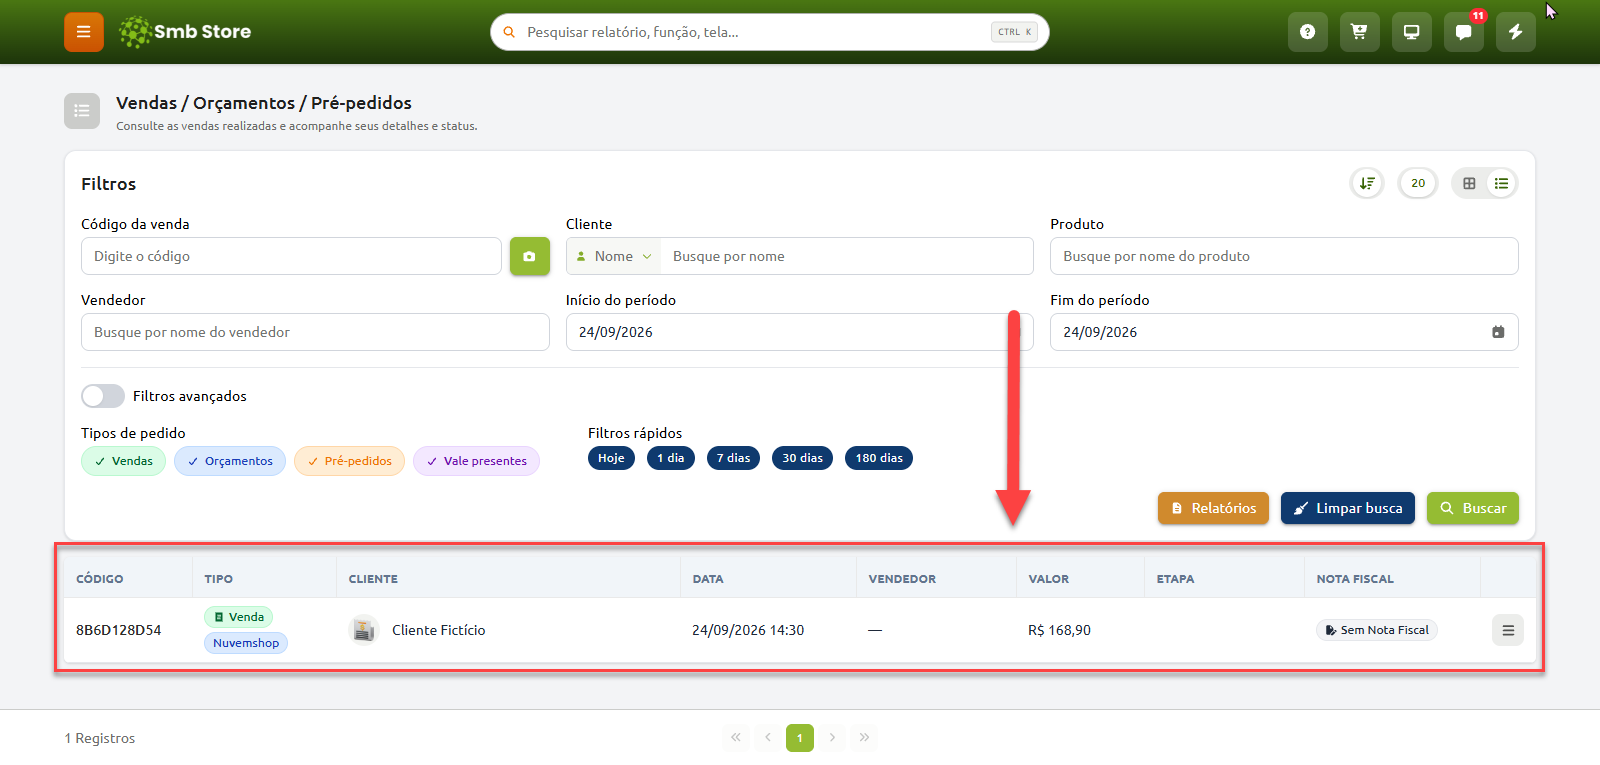
Task: Select the 30 dias quick filter
Action: pyautogui.click(x=802, y=458)
